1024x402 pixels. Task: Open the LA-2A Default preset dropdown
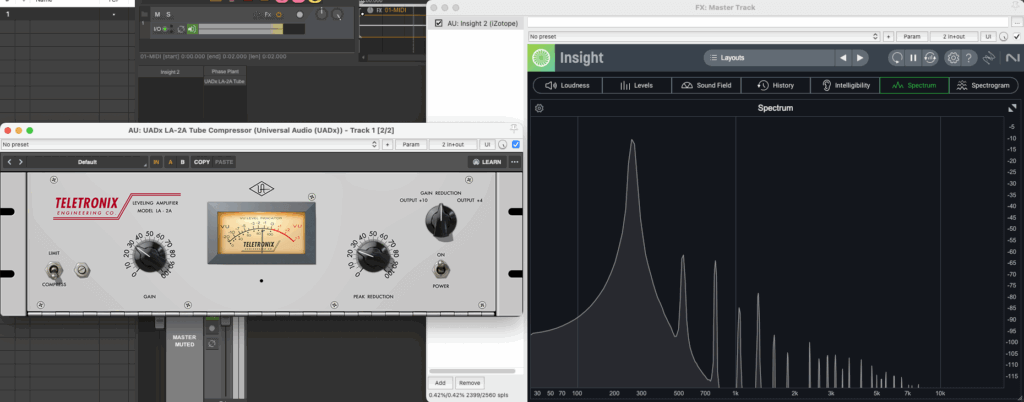(87, 162)
